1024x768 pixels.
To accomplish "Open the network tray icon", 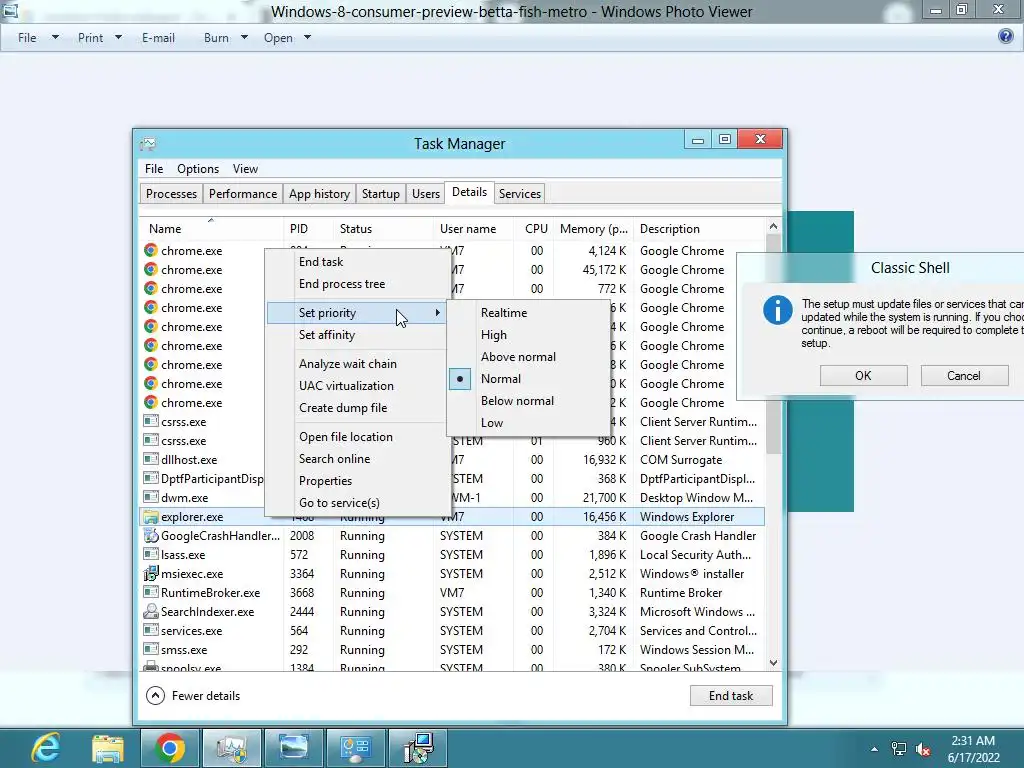I will pos(899,749).
